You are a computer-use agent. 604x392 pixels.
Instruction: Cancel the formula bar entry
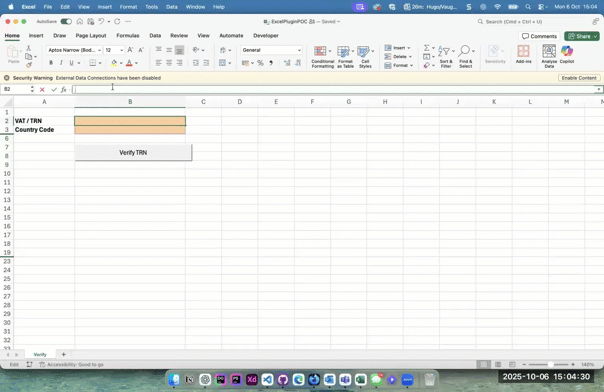point(42,89)
